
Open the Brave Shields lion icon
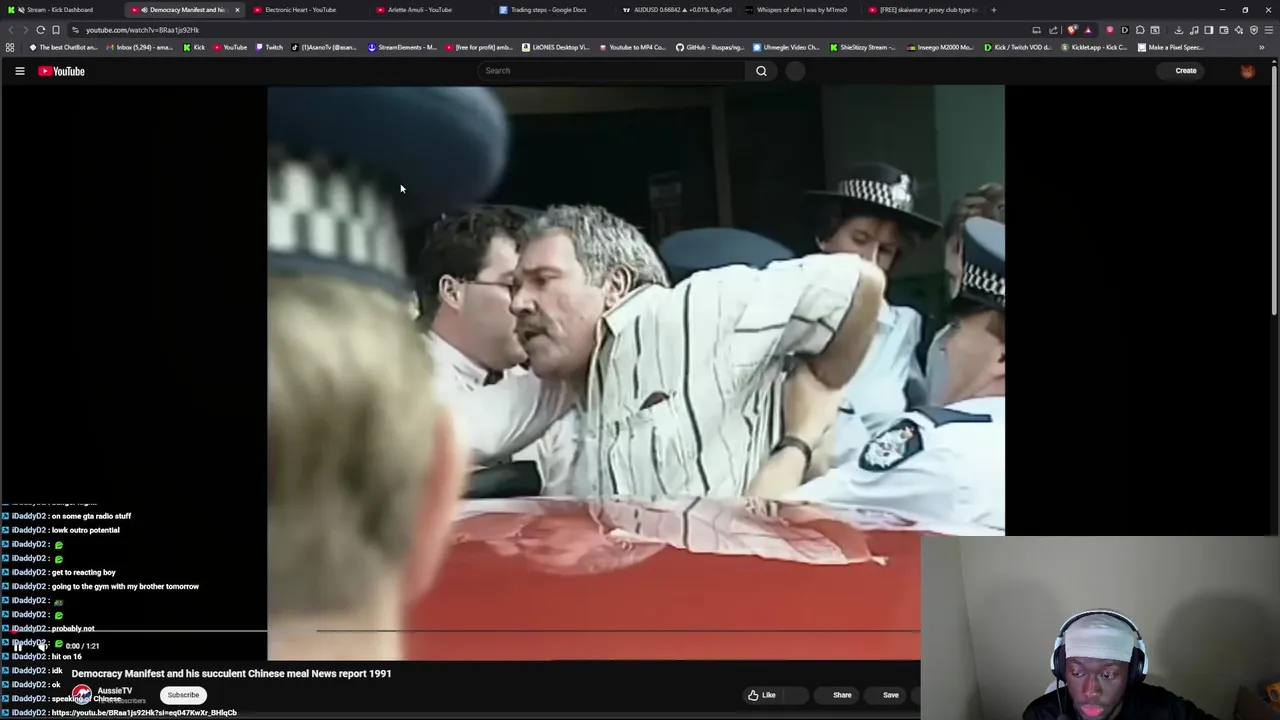pyautogui.click(x=1072, y=30)
